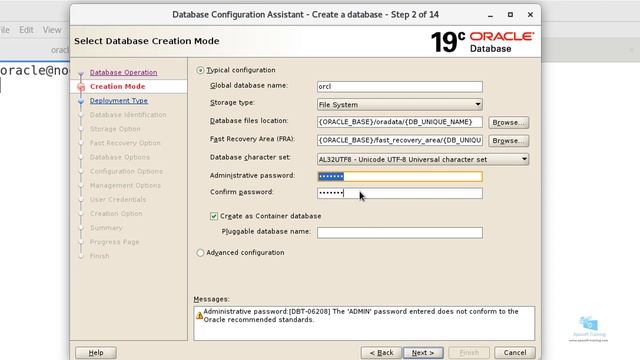Open the Edit menu in background terminal

[x=26, y=30]
